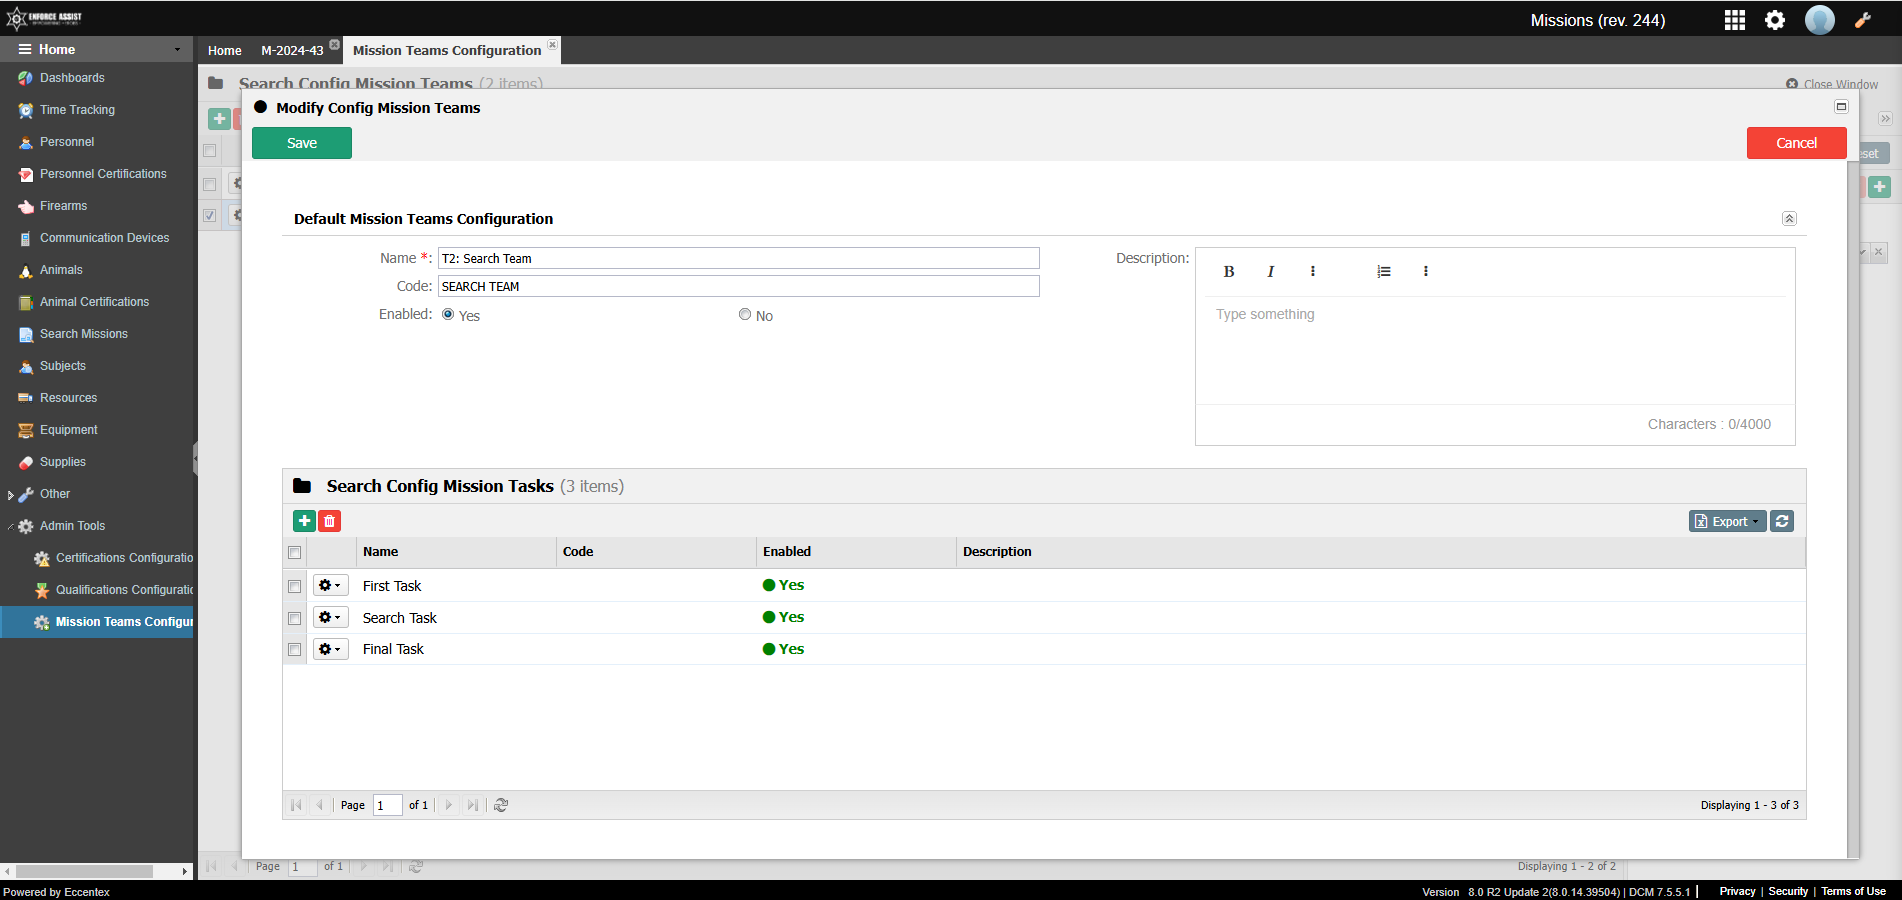Viewport: 1902px width, 900px height.
Task: Open the apps grid icon in header
Action: [x=1735, y=20]
